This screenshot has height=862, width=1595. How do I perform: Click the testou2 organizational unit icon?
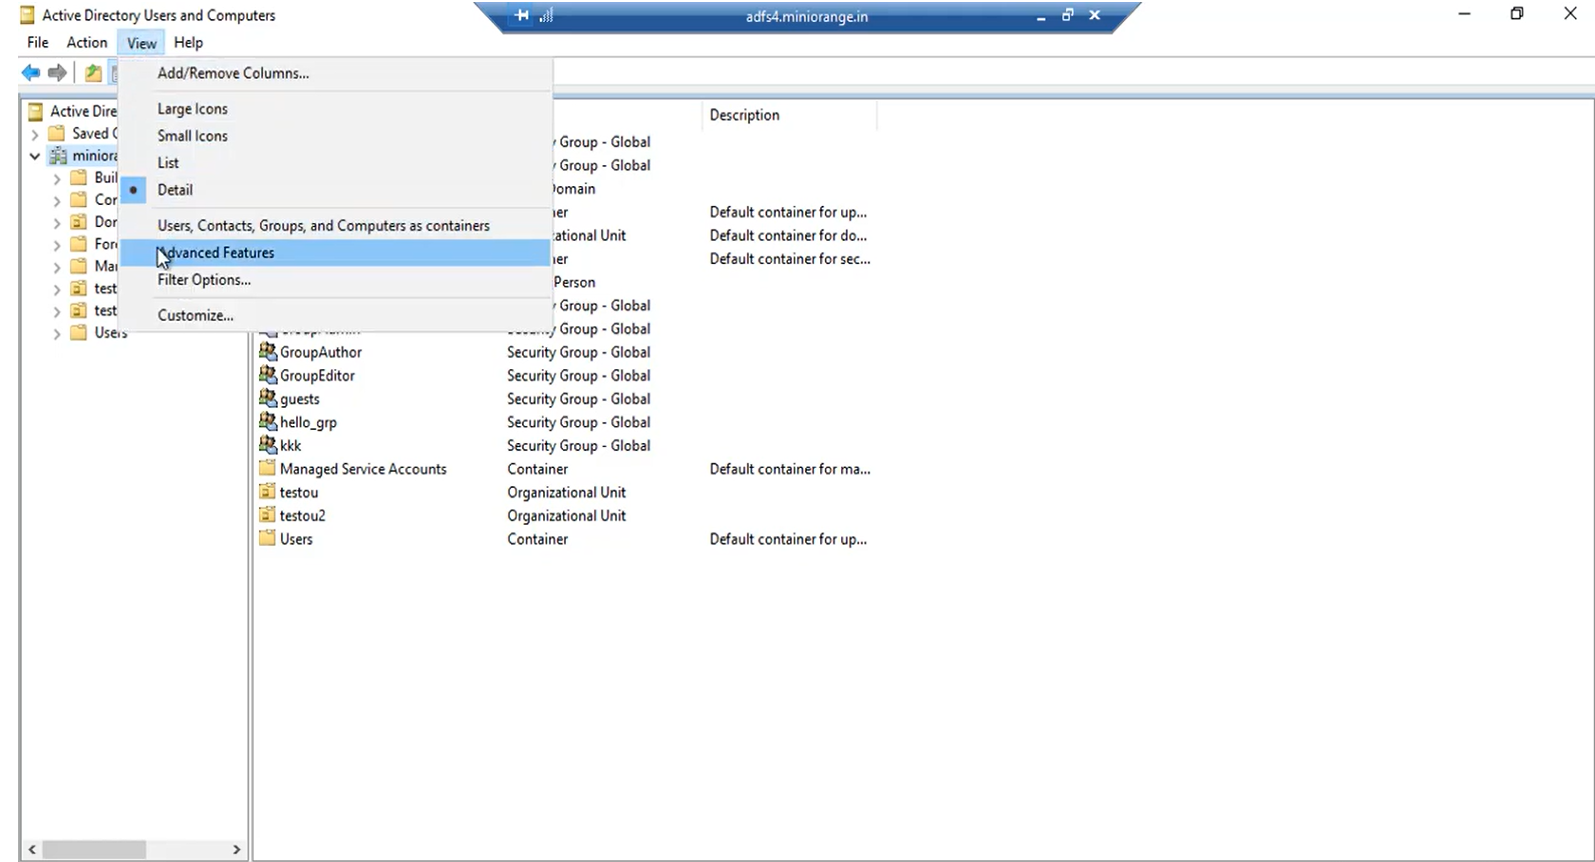point(267,515)
